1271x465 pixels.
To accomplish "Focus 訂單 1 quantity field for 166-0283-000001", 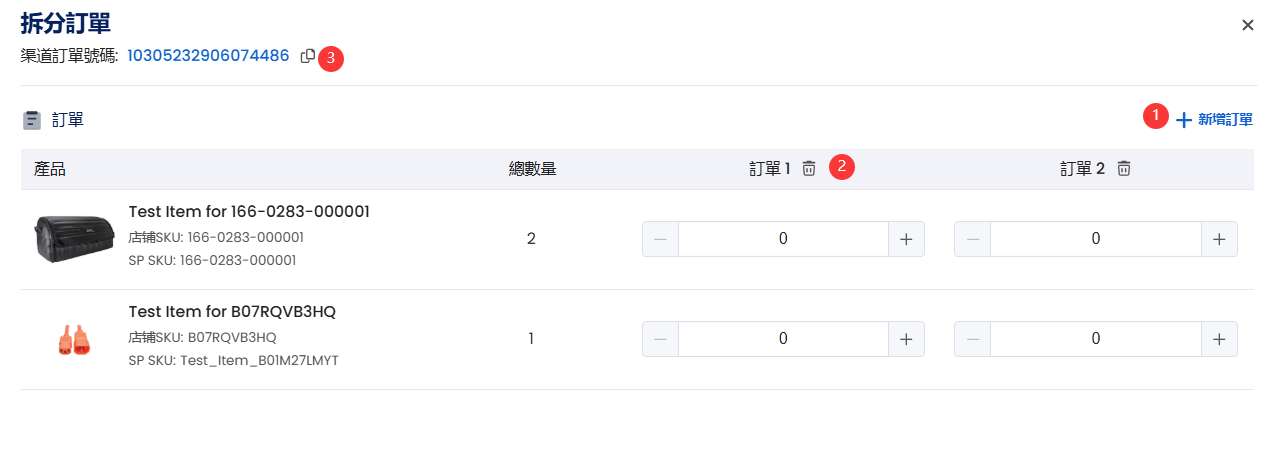I will [x=783, y=239].
